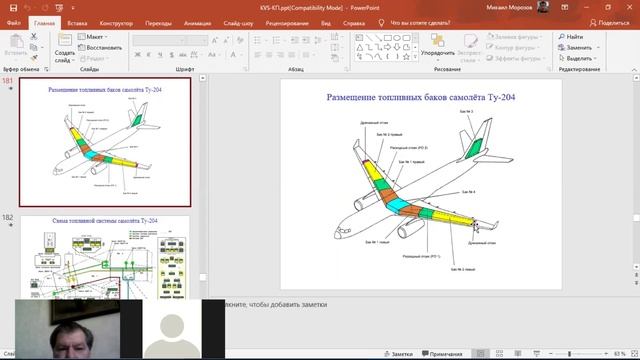640x360 pixels.
Task: Switch to Normal view in status bar
Action: pyautogui.click(x=481, y=353)
